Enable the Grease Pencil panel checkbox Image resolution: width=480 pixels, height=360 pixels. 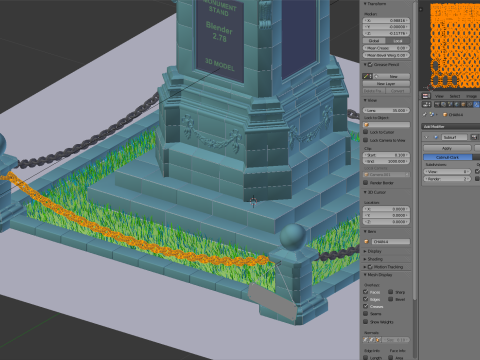370,65
